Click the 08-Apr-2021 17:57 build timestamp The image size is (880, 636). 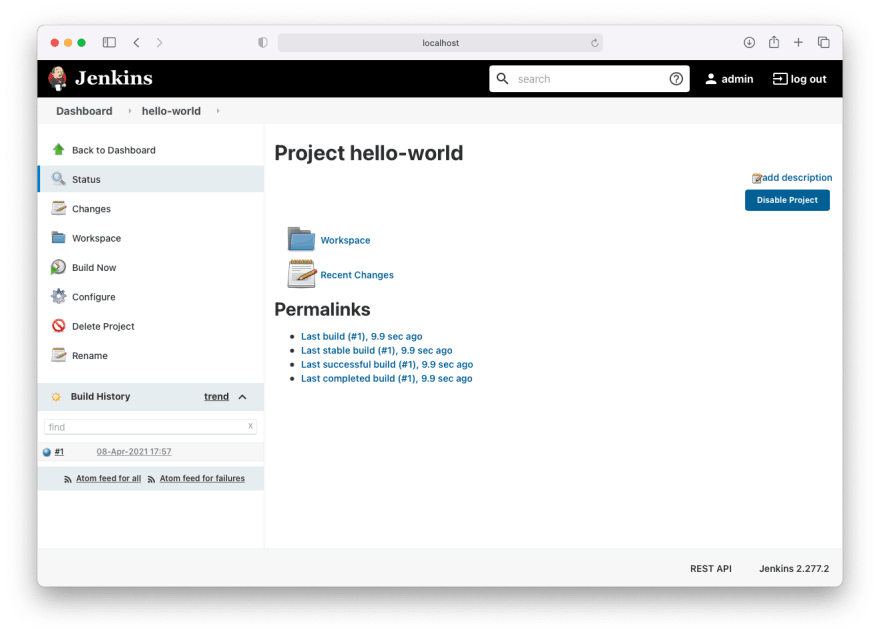click(x=134, y=451)
